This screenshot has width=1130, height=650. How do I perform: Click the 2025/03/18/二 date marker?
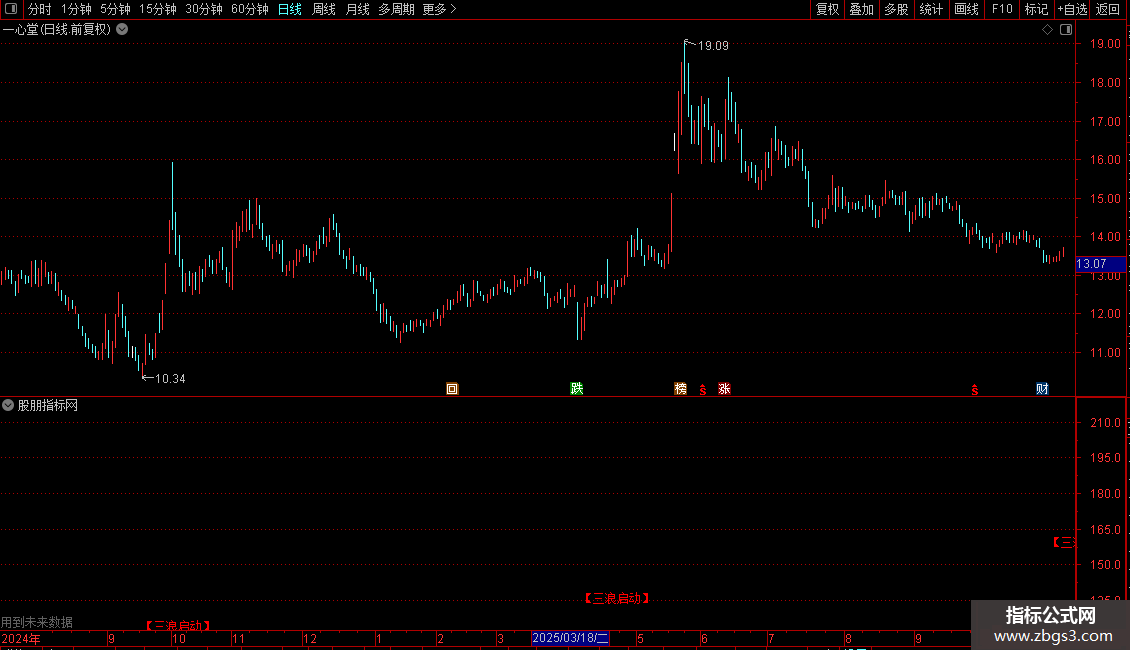coord(570,638)
